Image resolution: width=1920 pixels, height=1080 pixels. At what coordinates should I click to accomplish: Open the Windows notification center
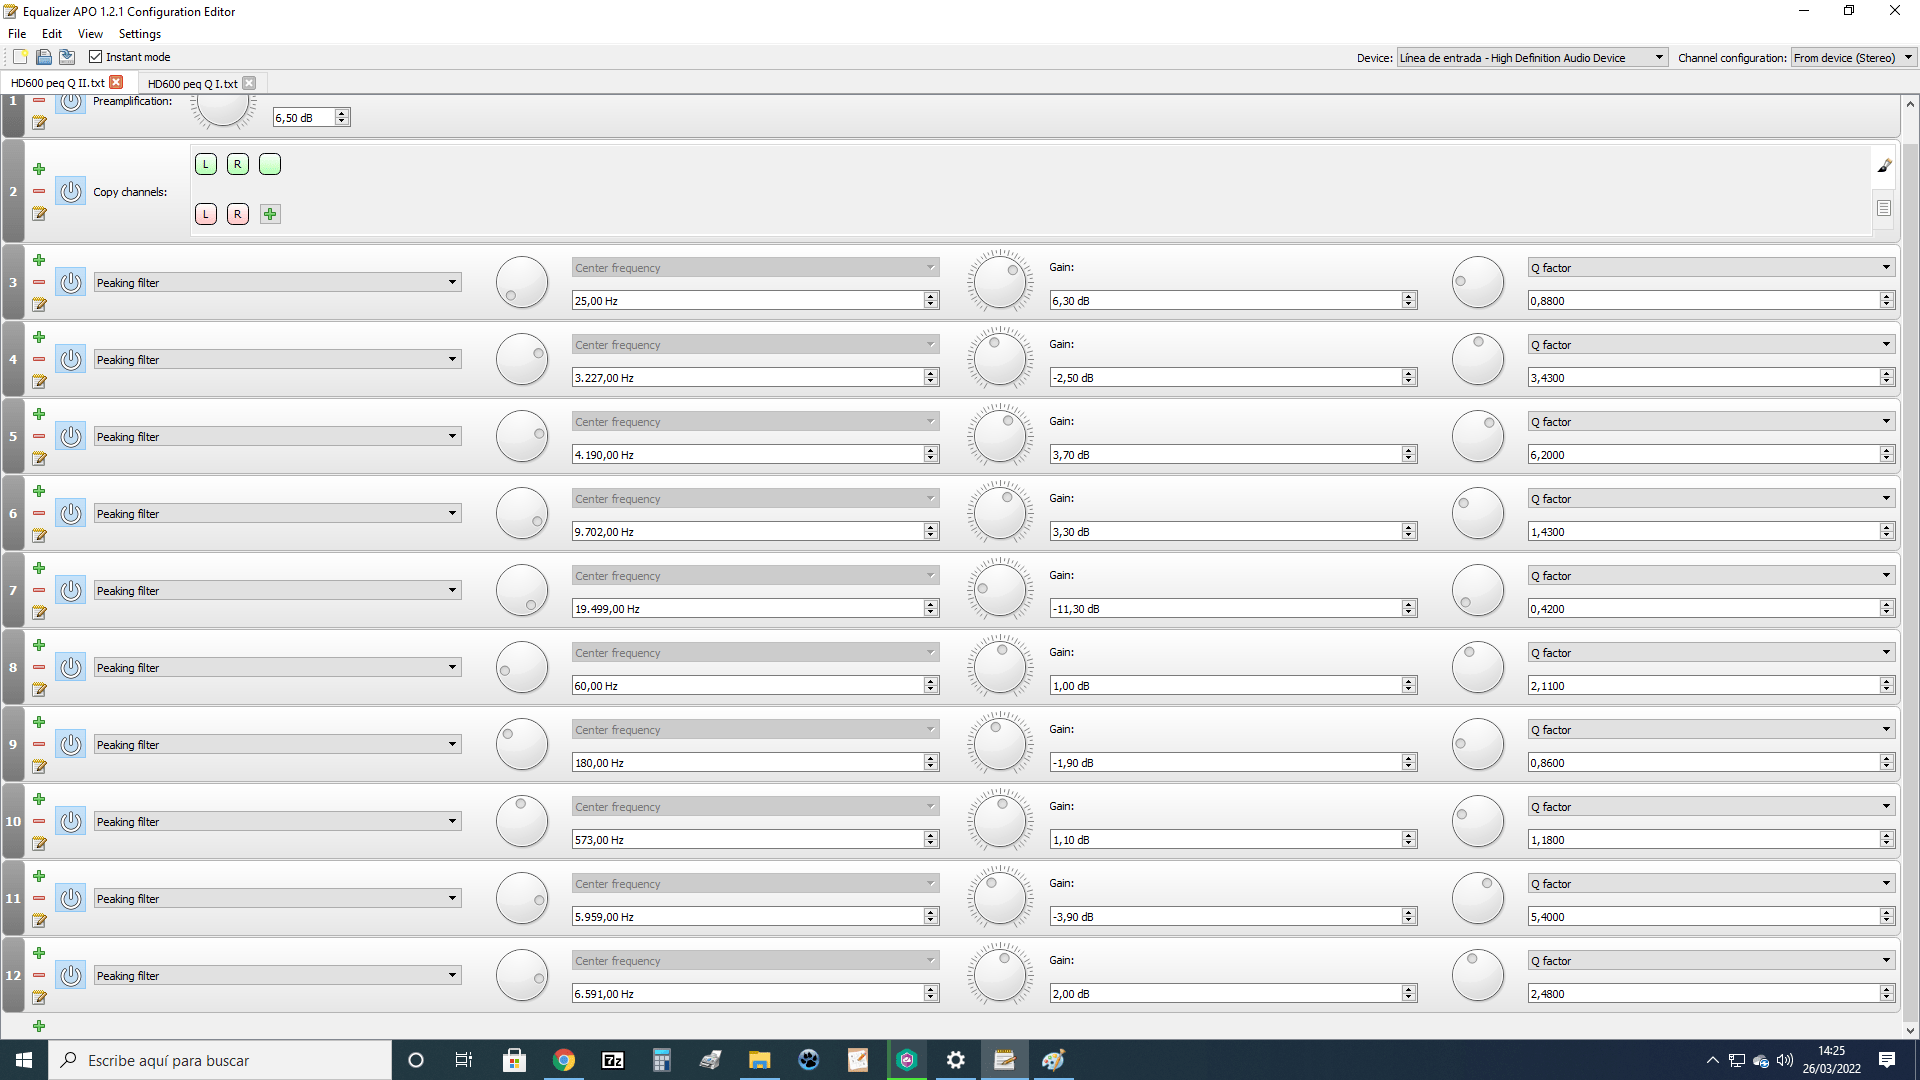[1887, 1060]
